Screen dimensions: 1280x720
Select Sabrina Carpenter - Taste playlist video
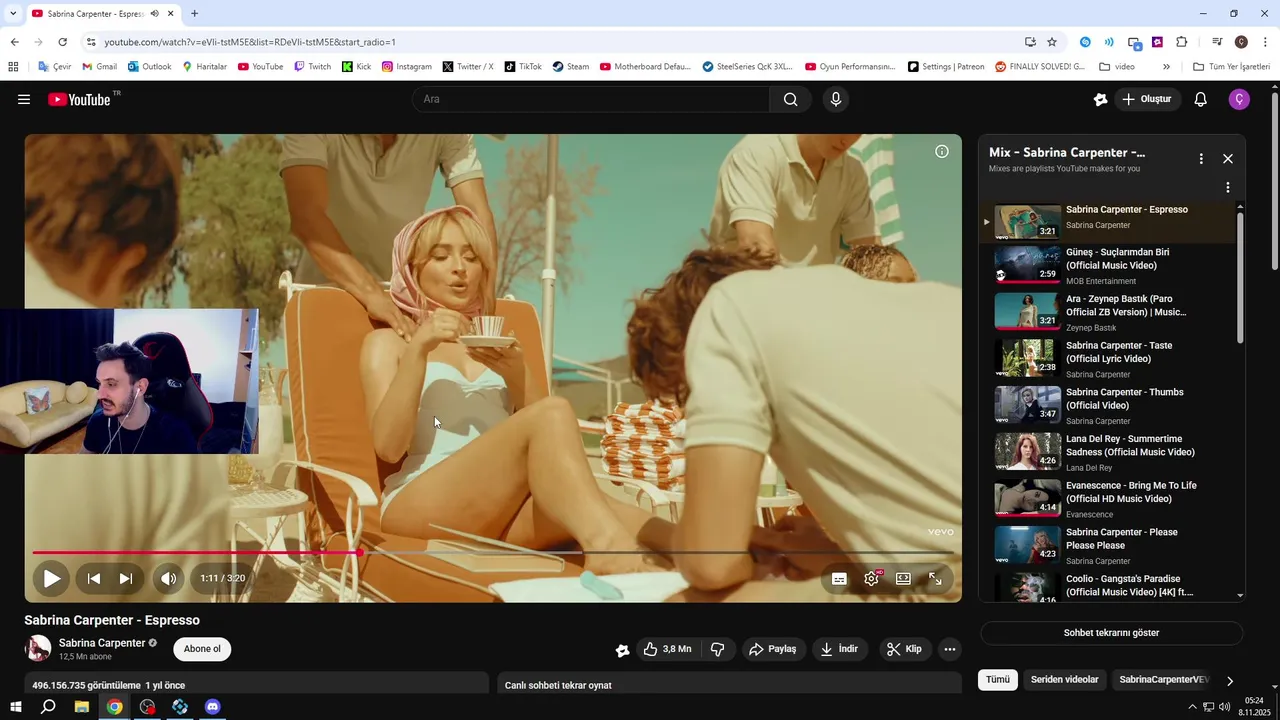pos(1110,359)
